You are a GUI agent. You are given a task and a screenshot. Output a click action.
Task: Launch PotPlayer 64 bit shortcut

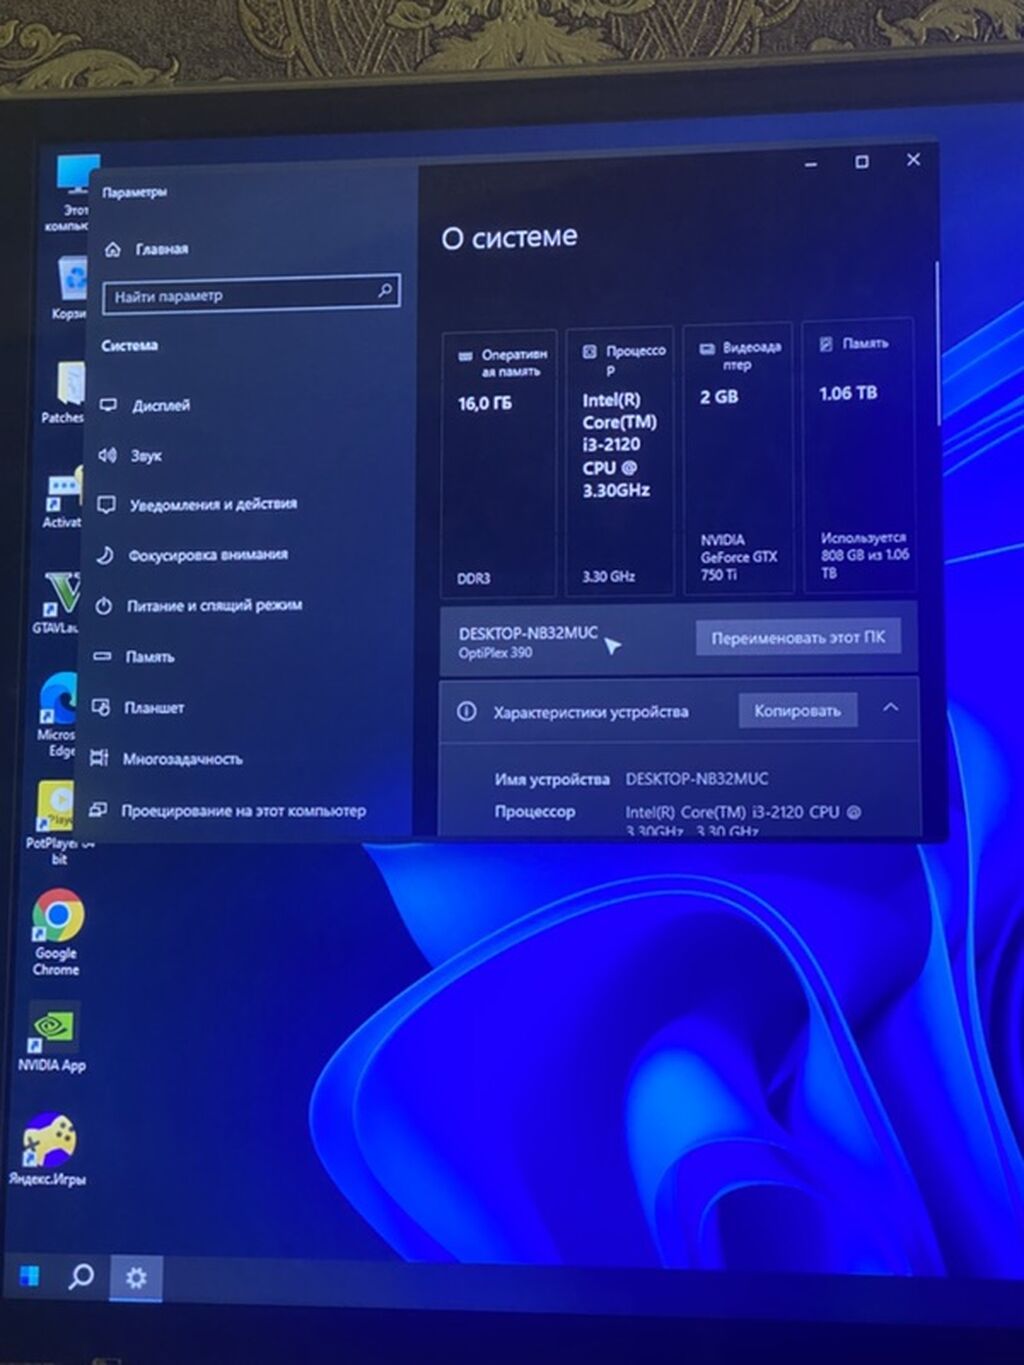tap(57, 822)
